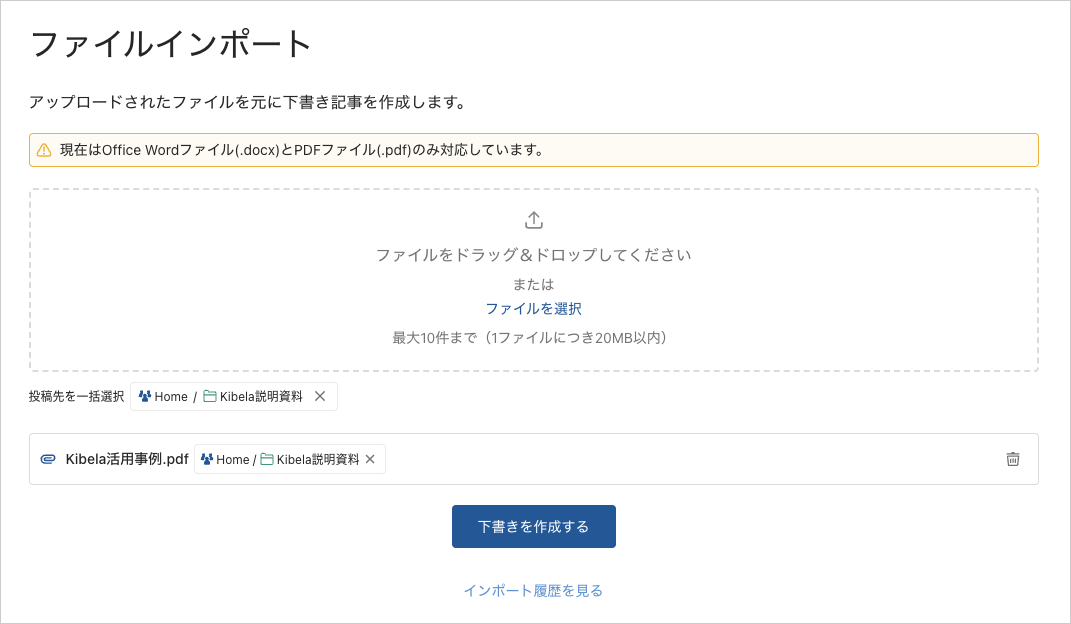This screenshot has height=624, width=1071.
Task: Open destination picker for Kibela活用事例.pdf
Action: (289, 459)
